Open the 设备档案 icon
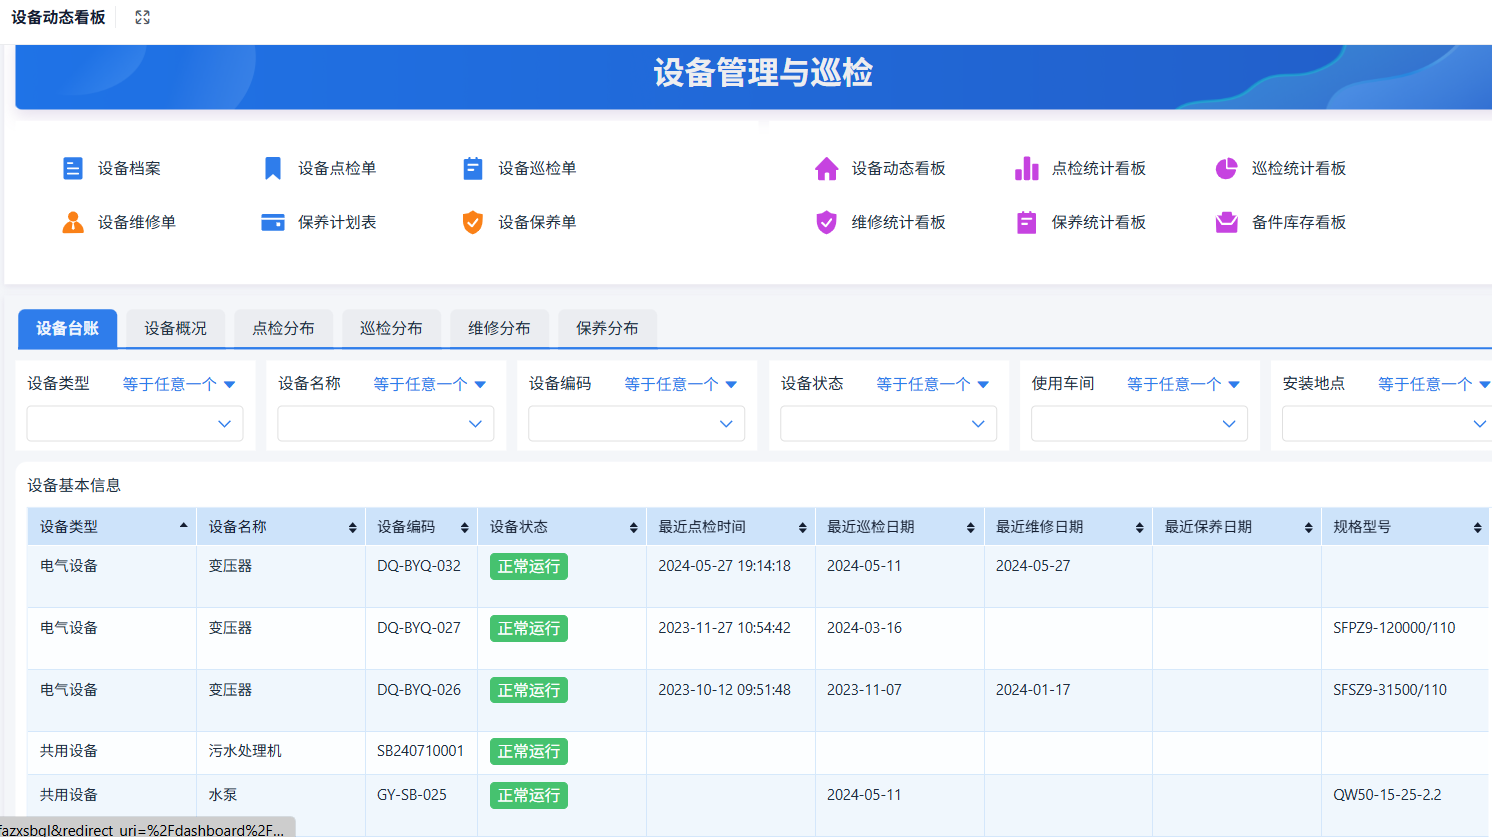This screenshot has width=1492, height=837. 73,168
